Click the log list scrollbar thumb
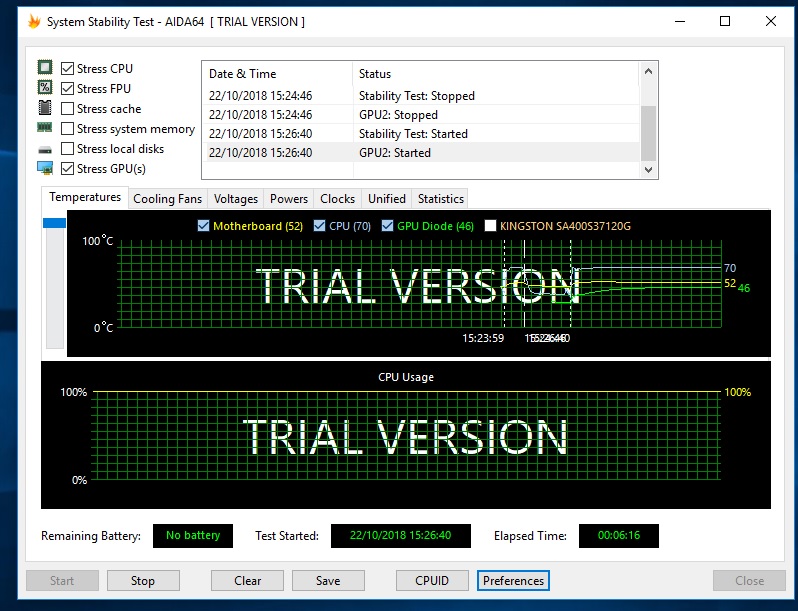 [648, 133]
